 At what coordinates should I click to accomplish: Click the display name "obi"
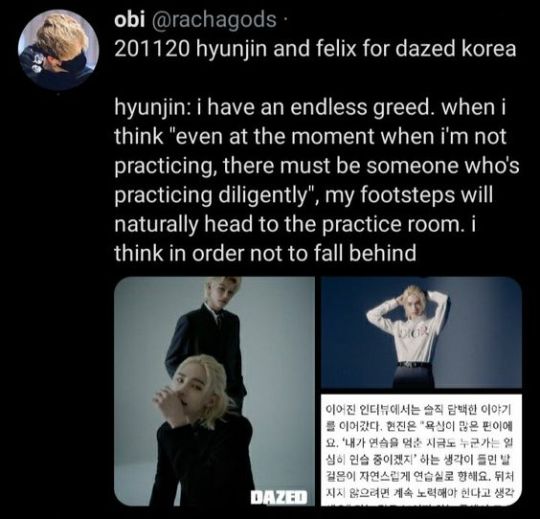[x=129, y=20]
